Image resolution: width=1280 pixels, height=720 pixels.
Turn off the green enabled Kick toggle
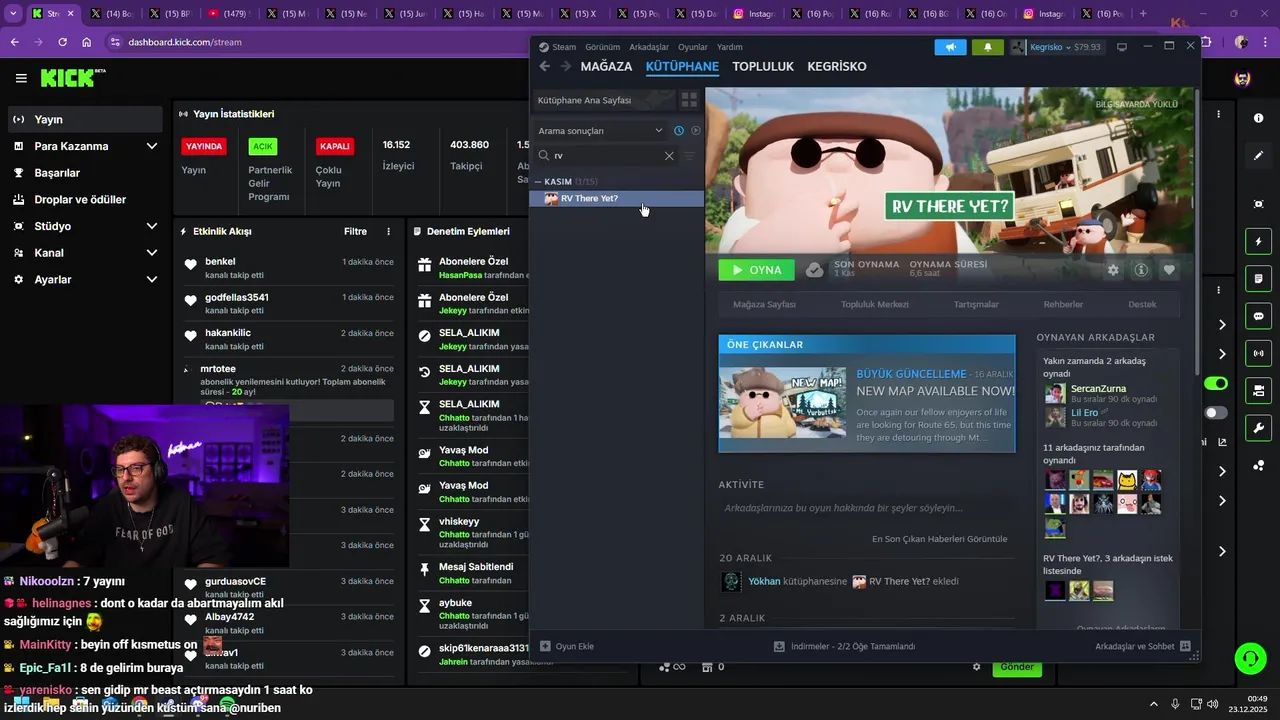[1215, 384]
